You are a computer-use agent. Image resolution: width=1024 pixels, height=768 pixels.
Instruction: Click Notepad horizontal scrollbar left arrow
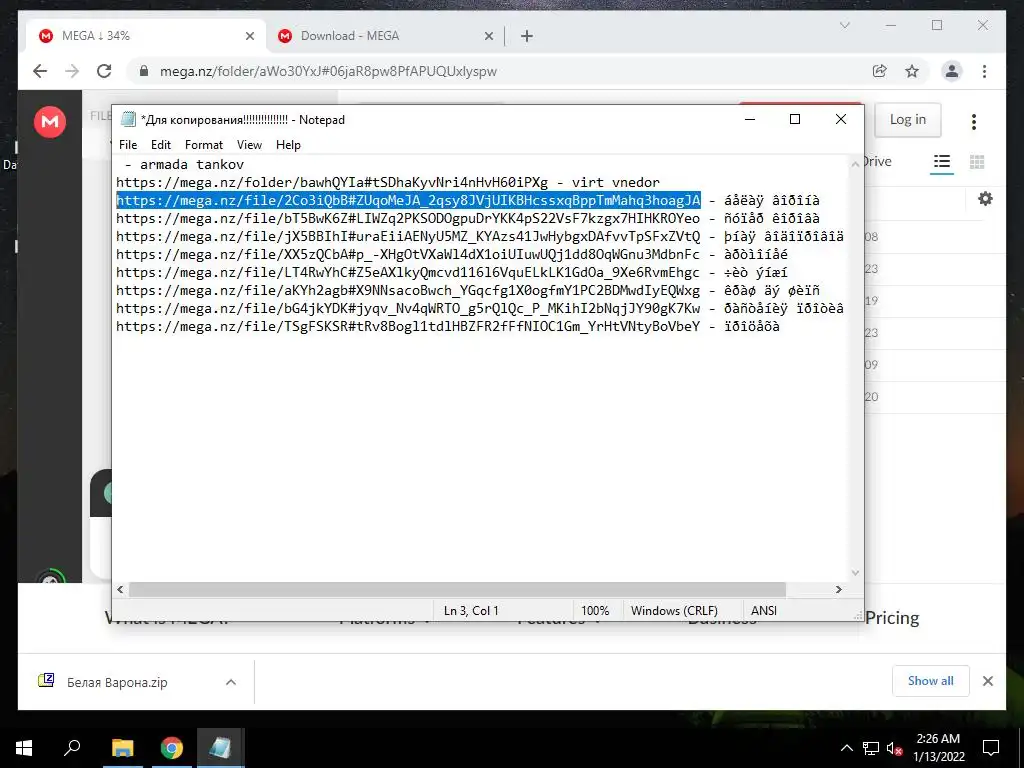pos(120,589)
